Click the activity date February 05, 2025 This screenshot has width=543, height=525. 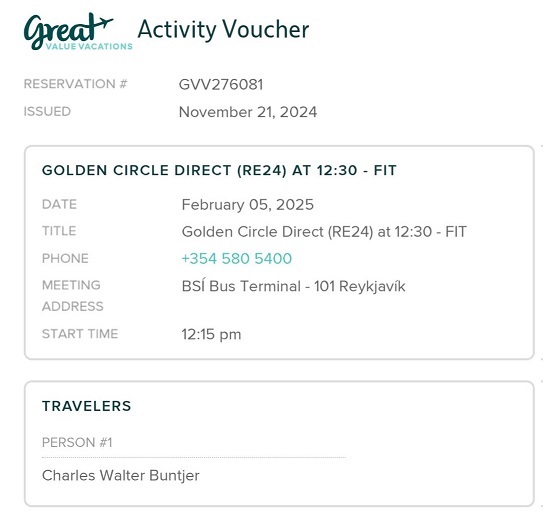248,205
